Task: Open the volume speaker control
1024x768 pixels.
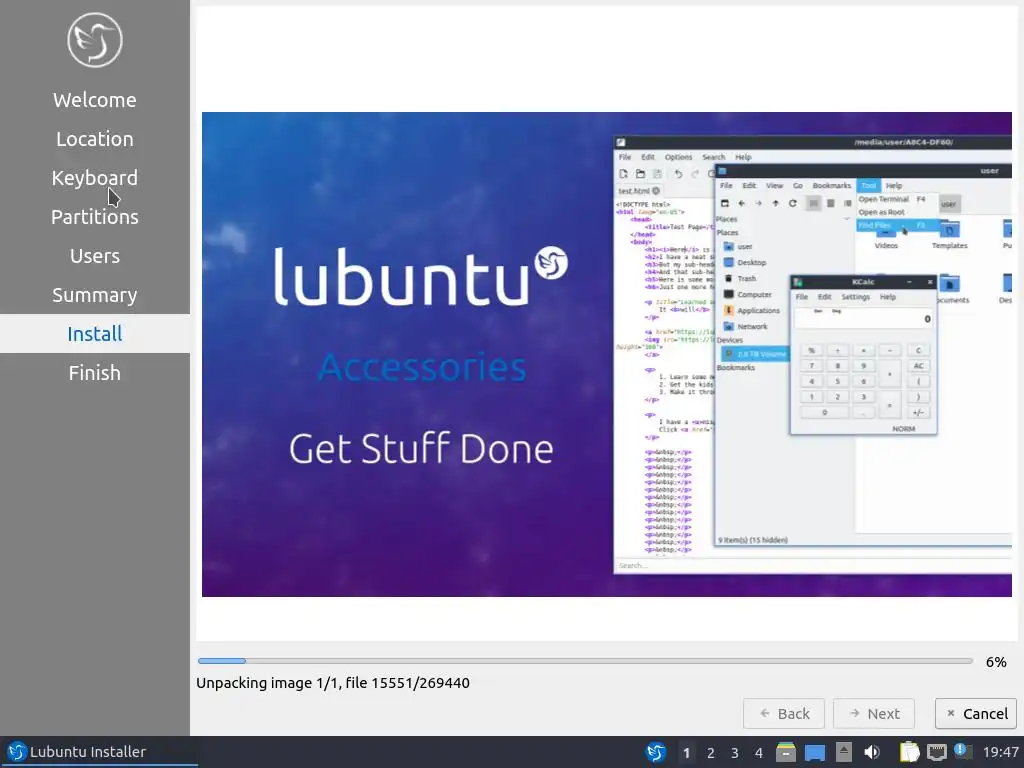Action: [872, 752]
